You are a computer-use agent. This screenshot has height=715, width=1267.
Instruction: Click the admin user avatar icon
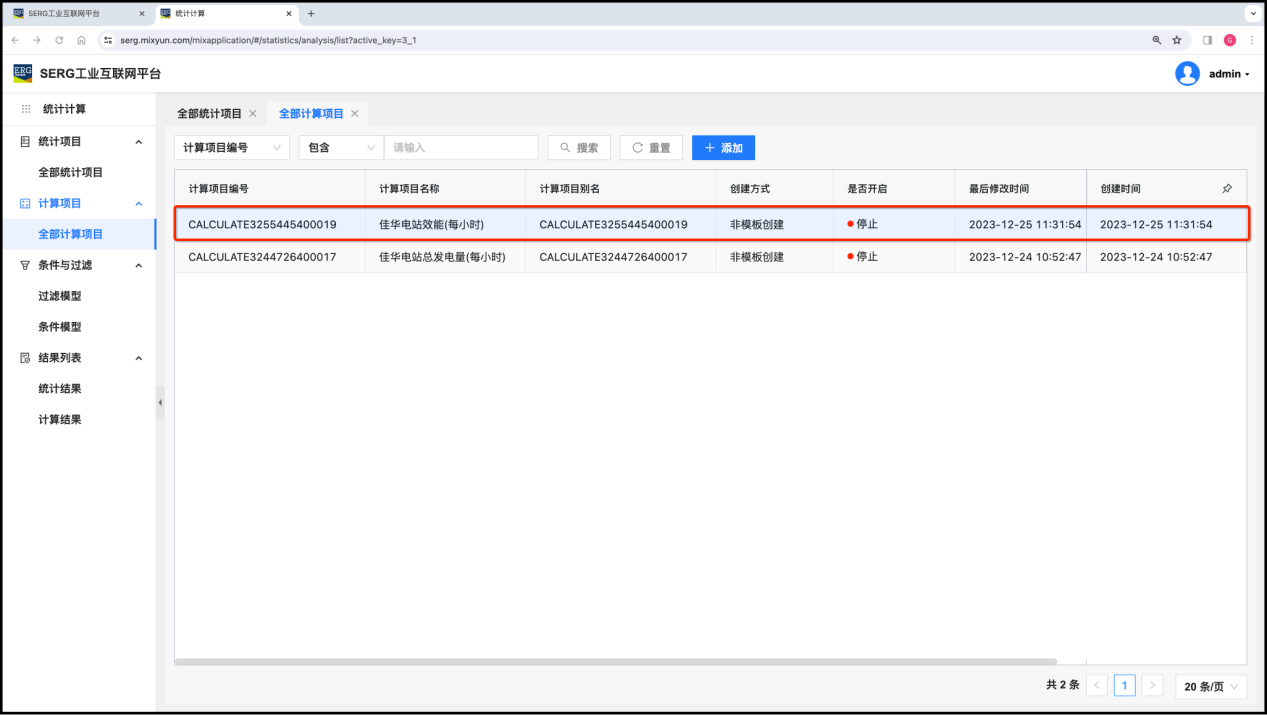point(1187,74)
